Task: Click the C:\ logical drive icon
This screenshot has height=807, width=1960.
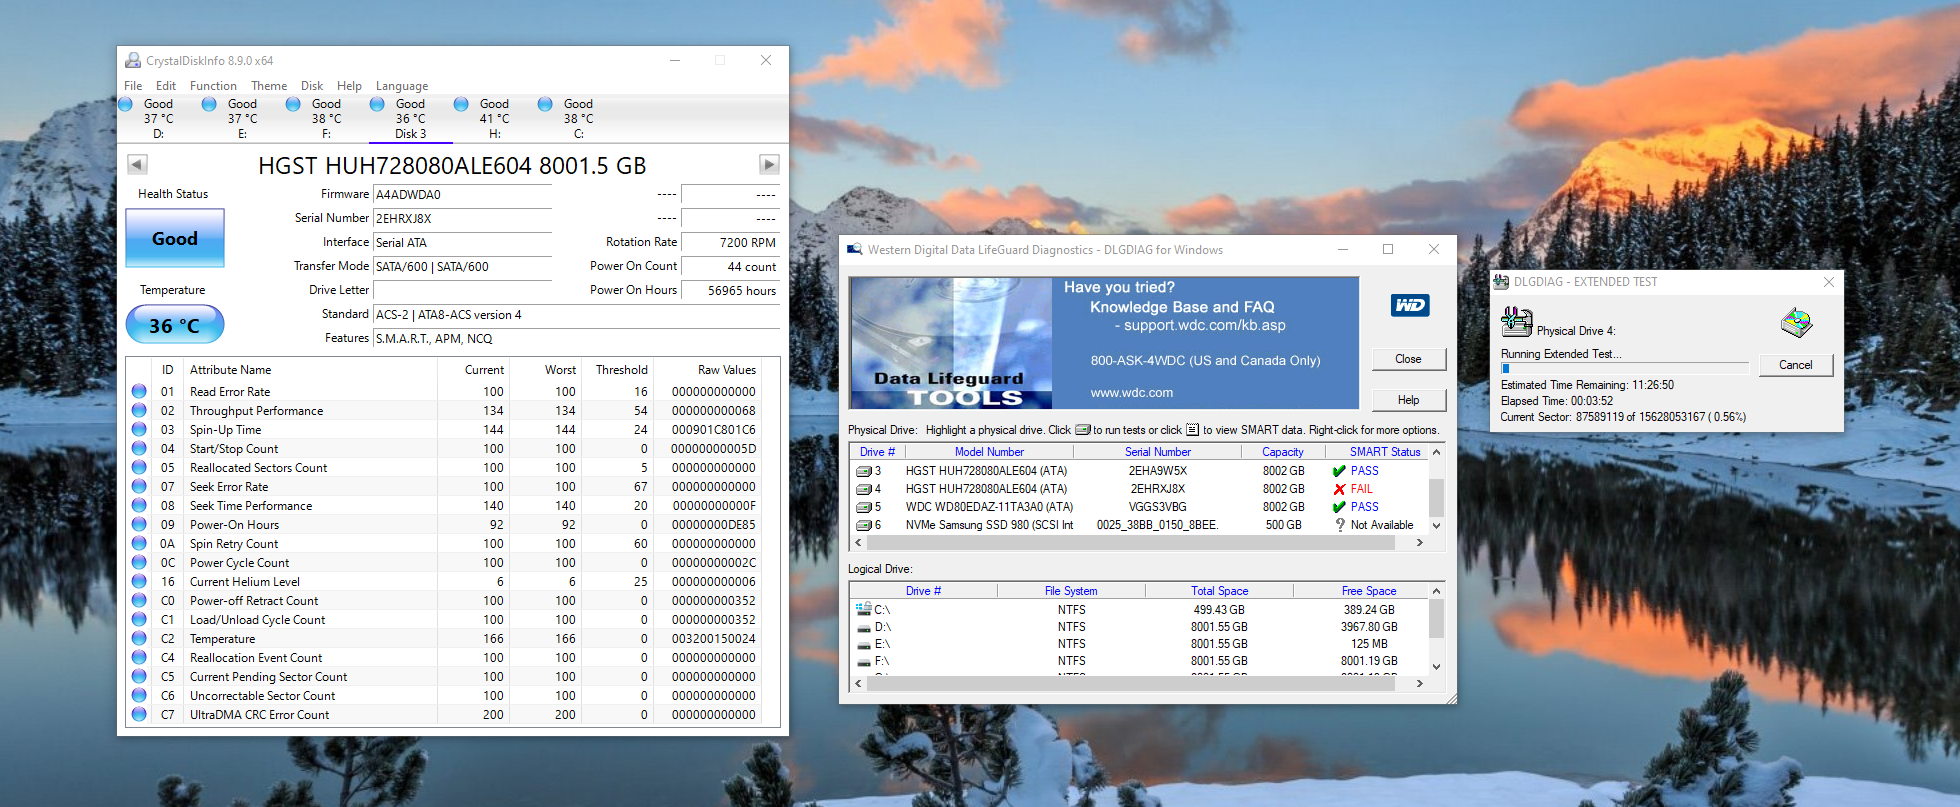Action: [x=863, y=609]
